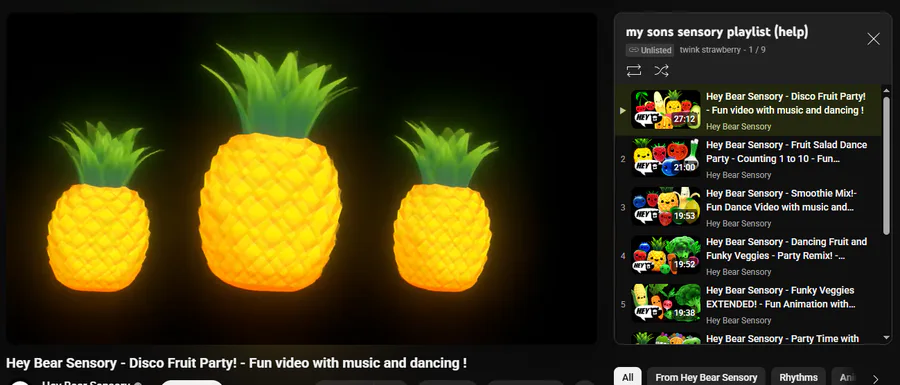This screenshot has height=385, width=900.
Task: Toggle loop playlist icon
Action: [x=634, y=71]
